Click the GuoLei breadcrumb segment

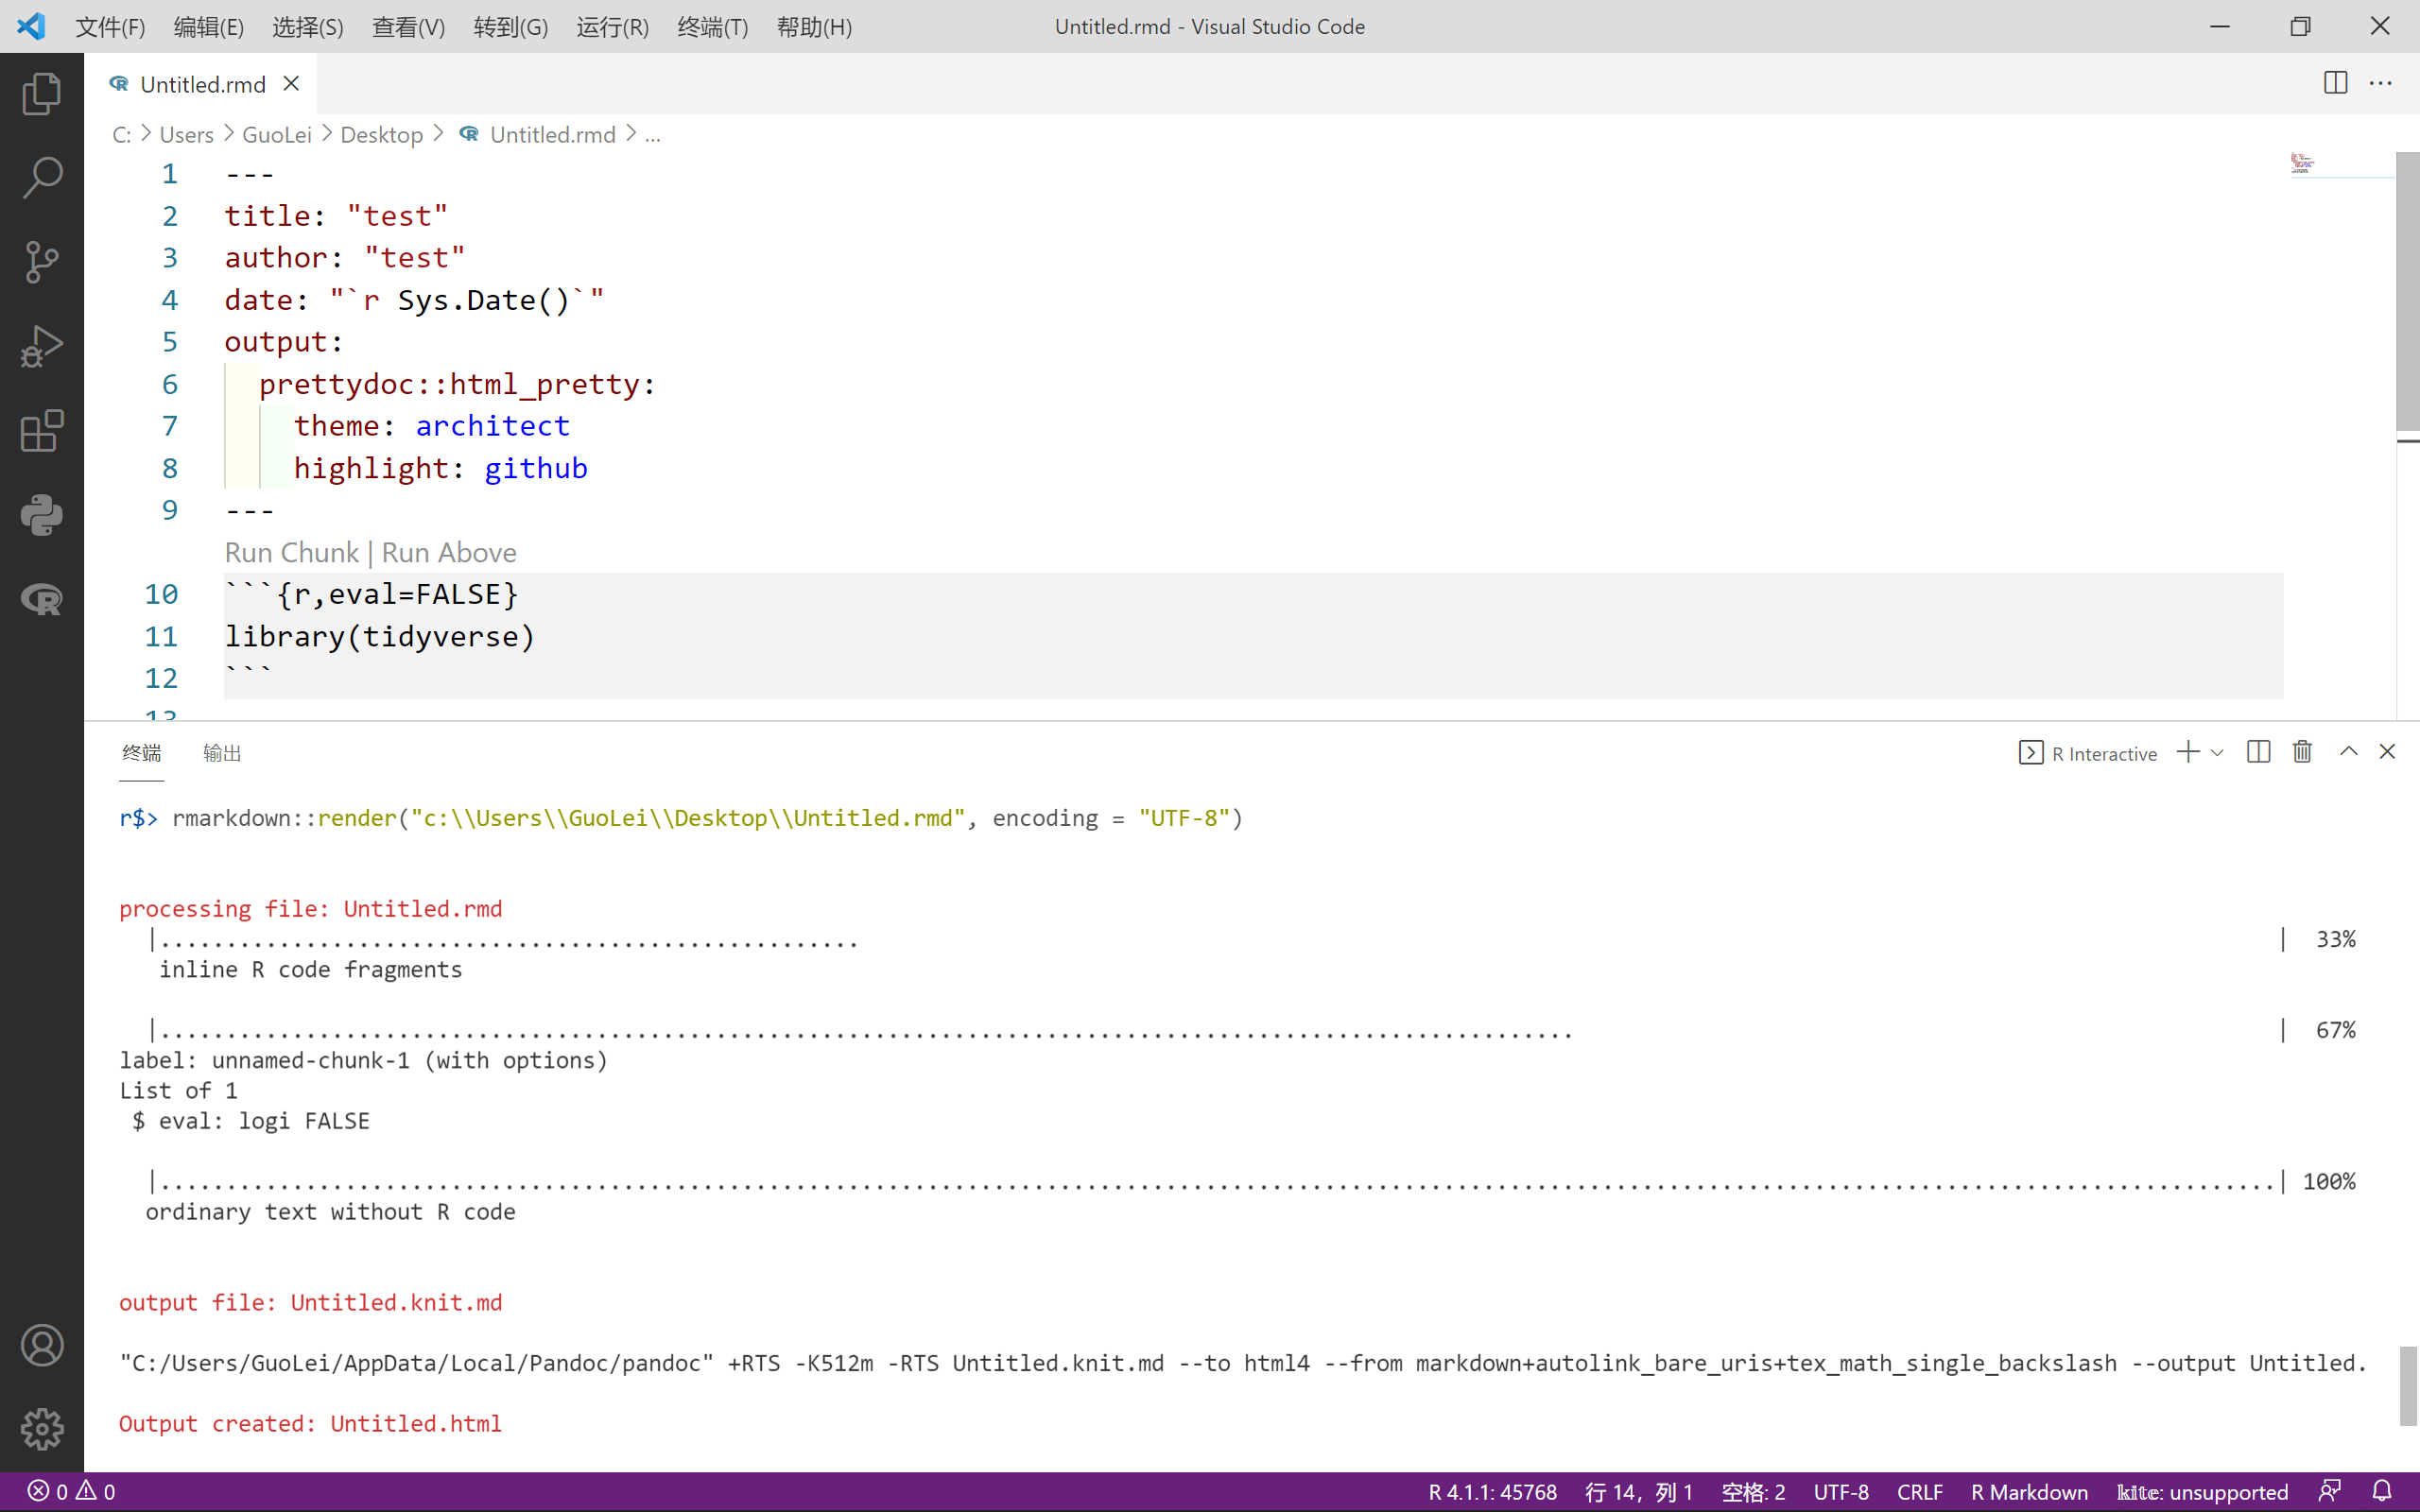click(x=277, y=135)
